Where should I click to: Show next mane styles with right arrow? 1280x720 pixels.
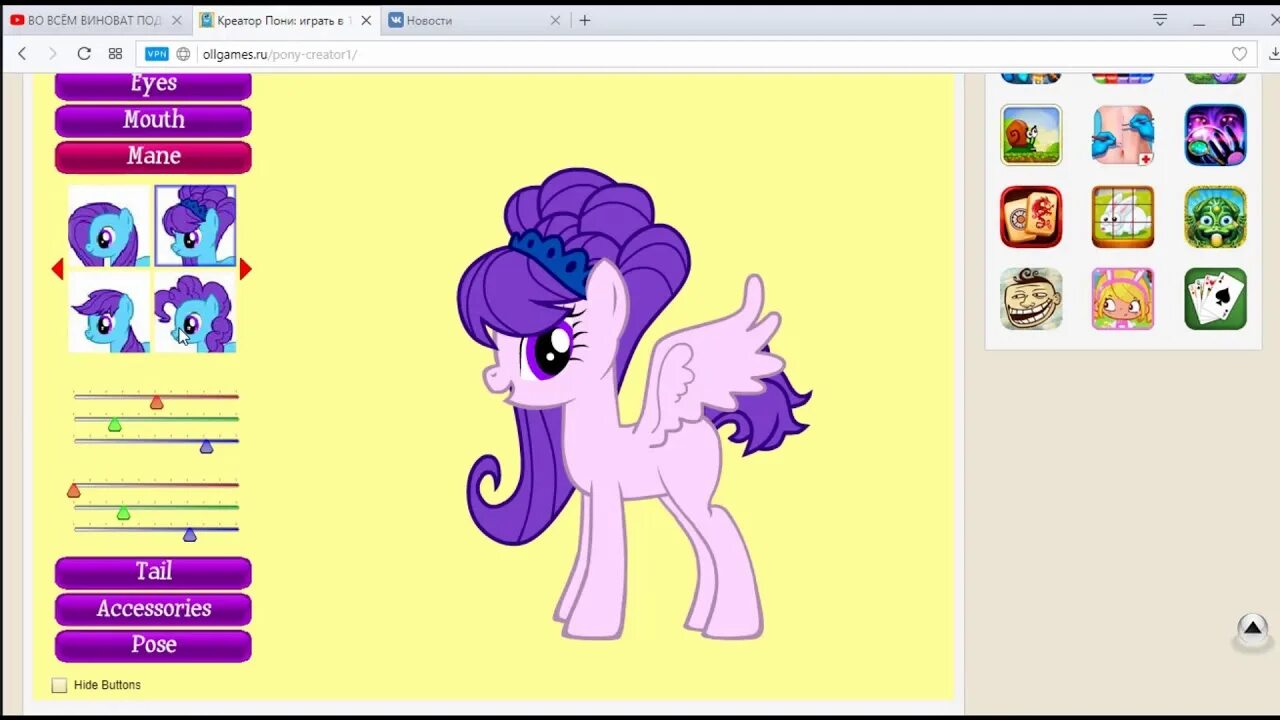coord(245,269)
